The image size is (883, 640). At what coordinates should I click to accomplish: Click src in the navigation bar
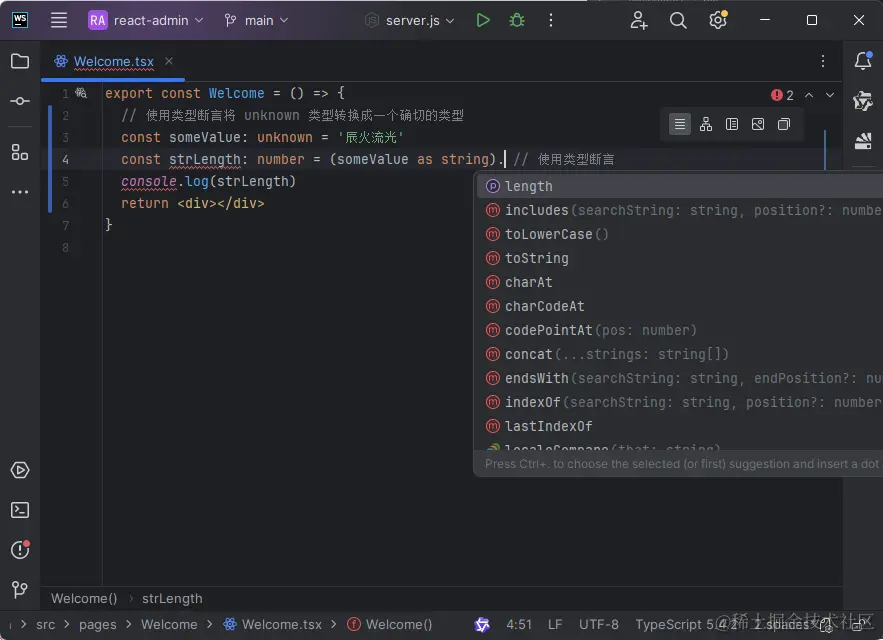(46, 624)
